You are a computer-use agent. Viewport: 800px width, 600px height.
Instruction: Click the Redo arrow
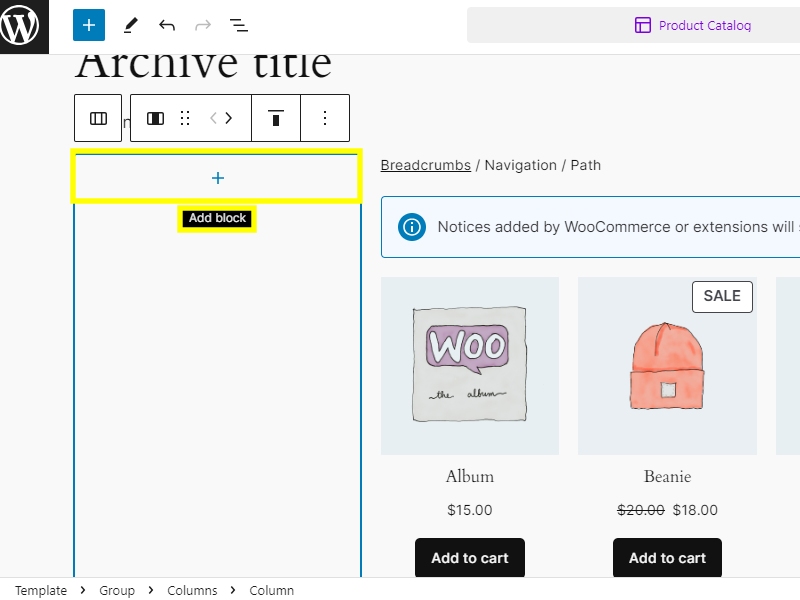tap(203, 25)
